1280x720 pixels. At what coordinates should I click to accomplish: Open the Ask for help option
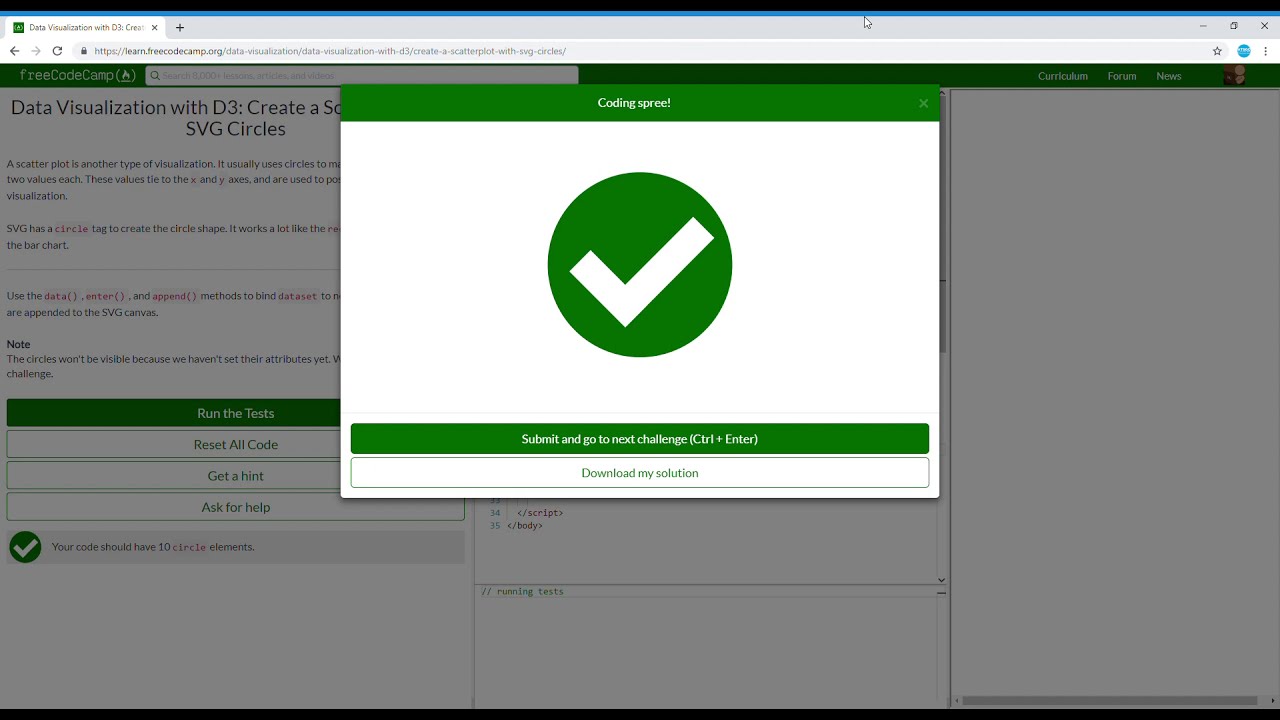pos(236,507)
